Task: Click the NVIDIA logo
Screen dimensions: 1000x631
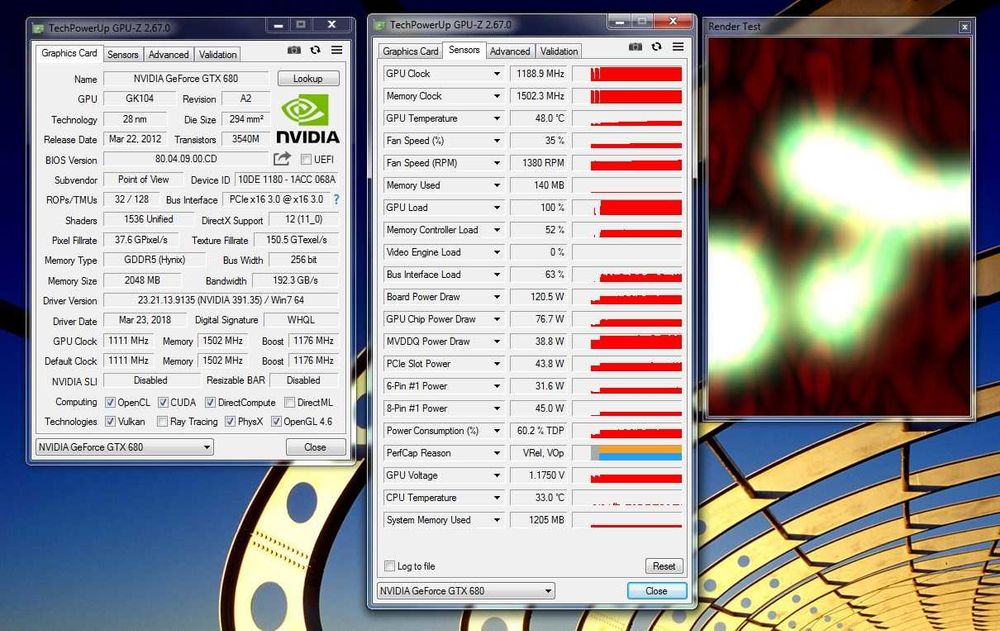Action: pos(308,119)
